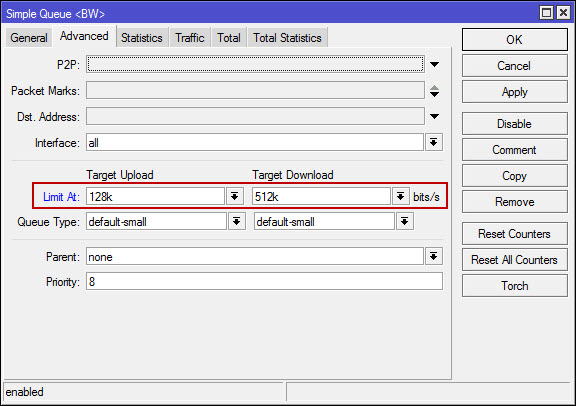
Task: Click the Priority field with 8
Action: pos(264,281)
